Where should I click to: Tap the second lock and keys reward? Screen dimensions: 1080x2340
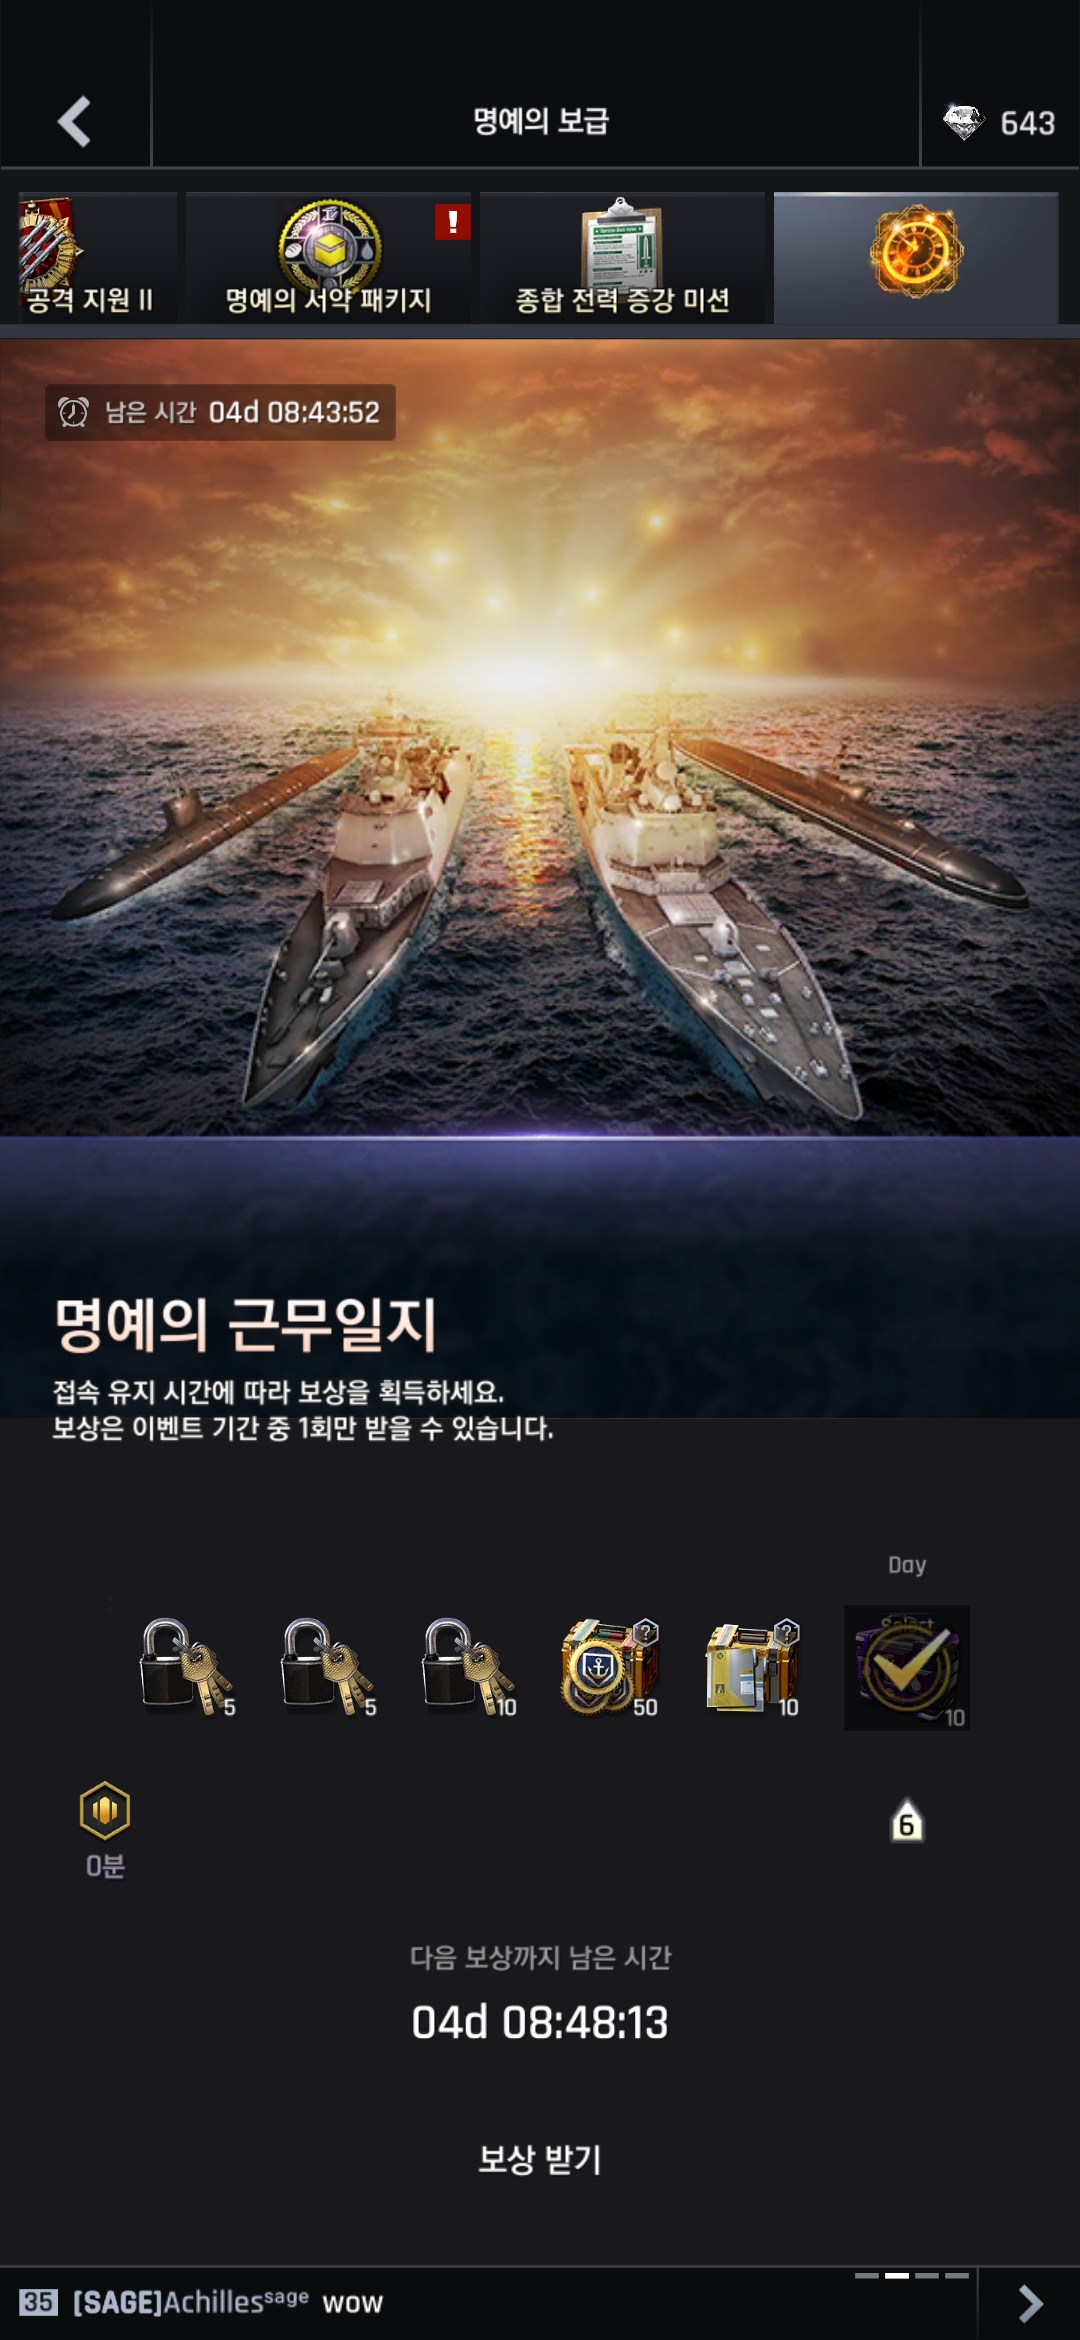coord(328,1667)
